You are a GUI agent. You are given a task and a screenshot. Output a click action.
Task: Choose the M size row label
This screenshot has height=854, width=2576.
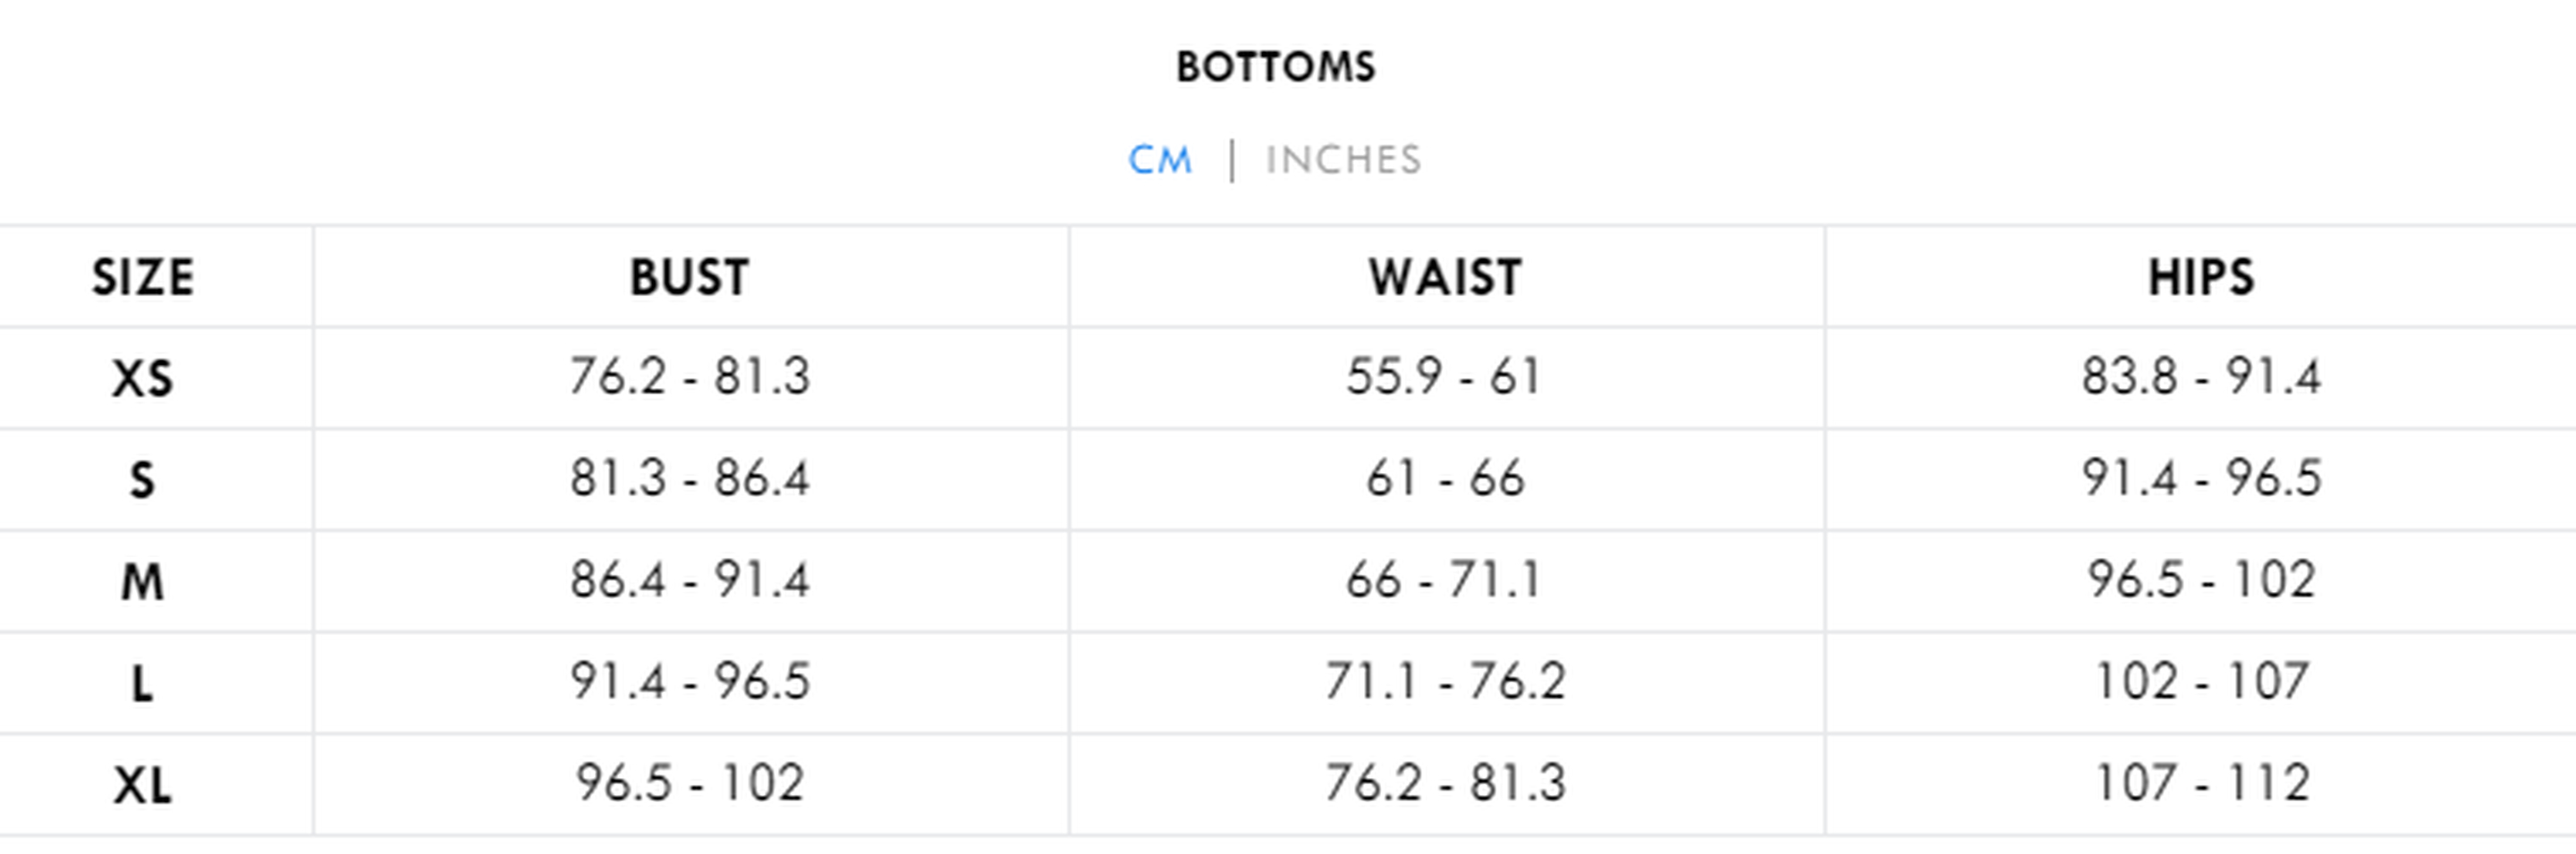tap(143, 582)
